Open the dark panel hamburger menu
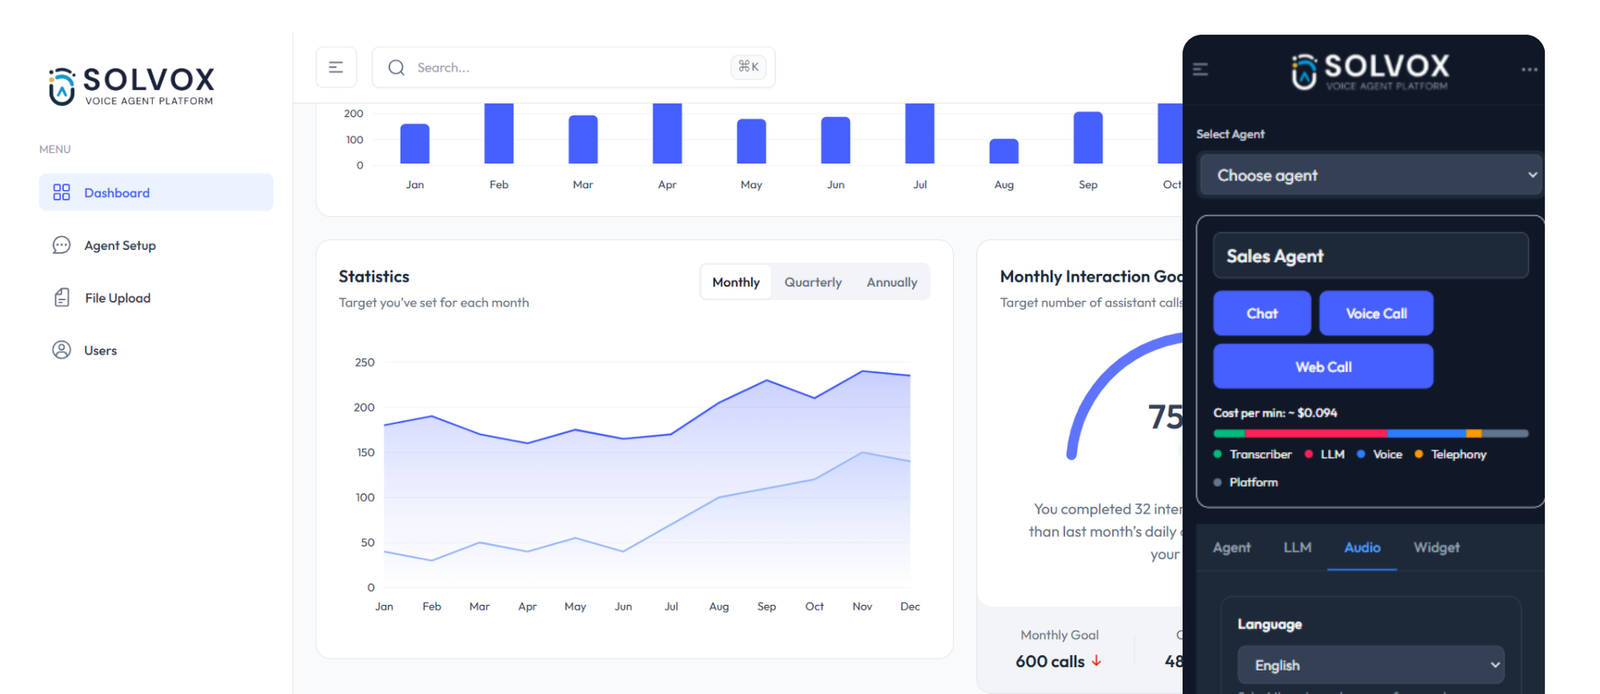 [1201, 69]
